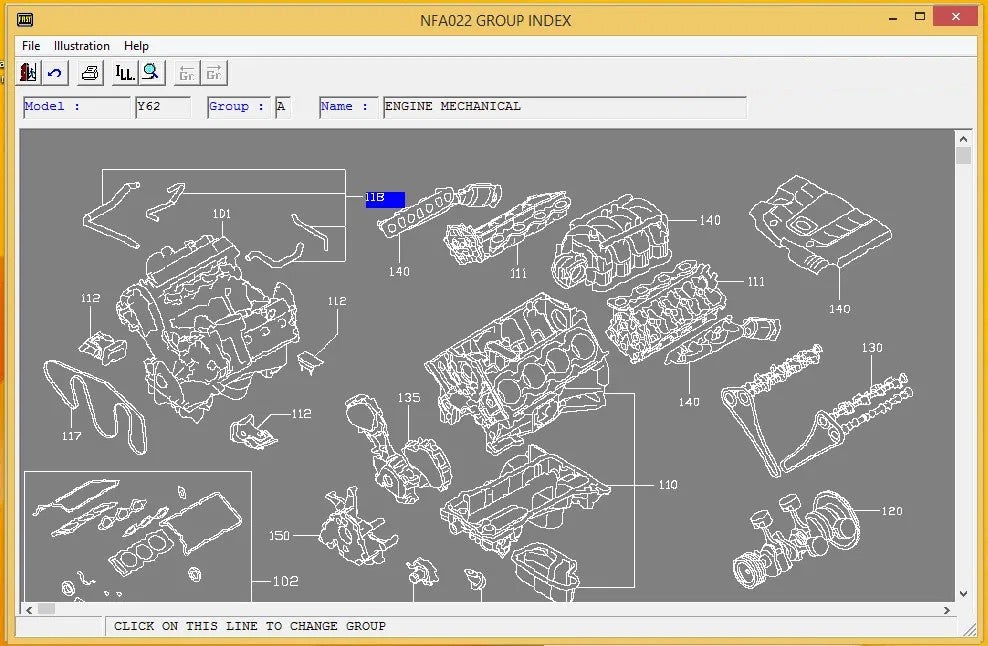Click the undo/back arrow icon

(55, 72)
